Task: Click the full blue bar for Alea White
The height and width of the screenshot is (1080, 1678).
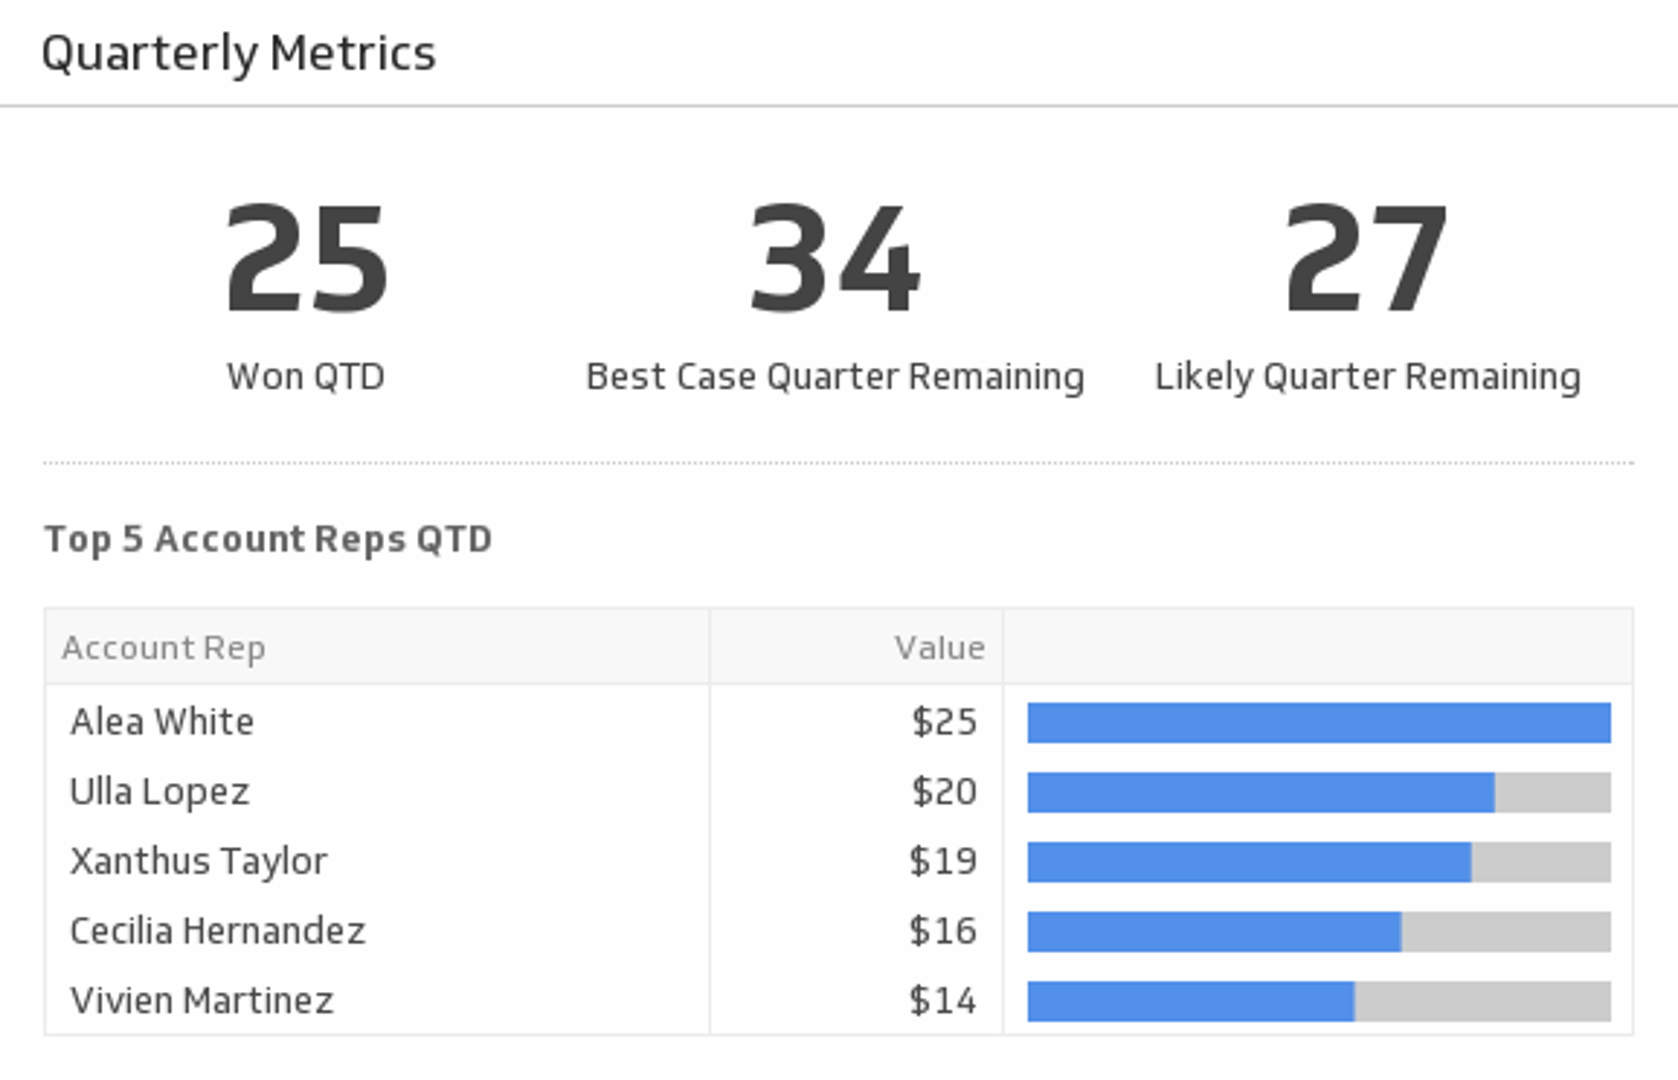Action: pyautogui.click(x=1318, y=723)
